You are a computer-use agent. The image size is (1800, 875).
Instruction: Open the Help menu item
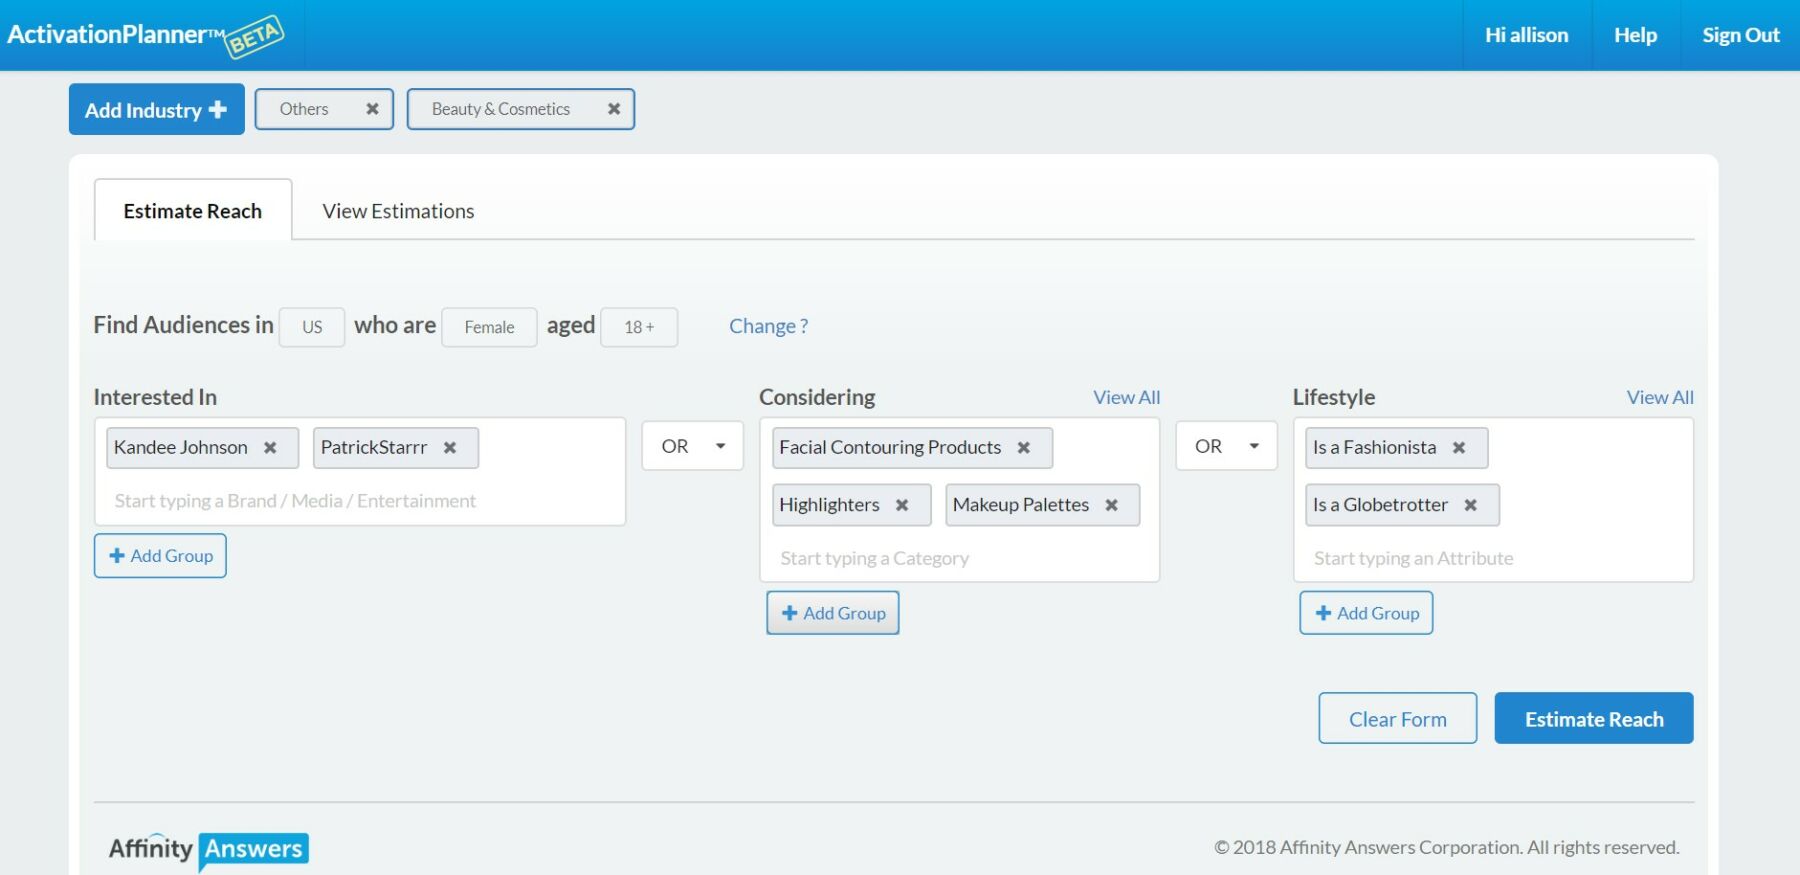click(1635, 35)
